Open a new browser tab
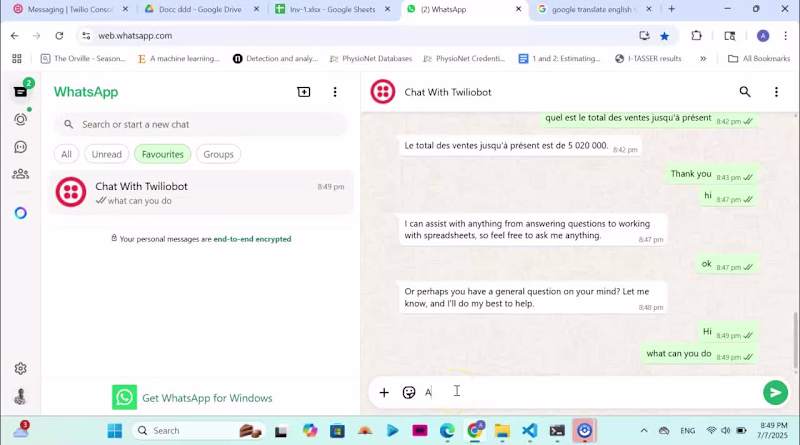The image size is (800, 445). click(671, 9)
